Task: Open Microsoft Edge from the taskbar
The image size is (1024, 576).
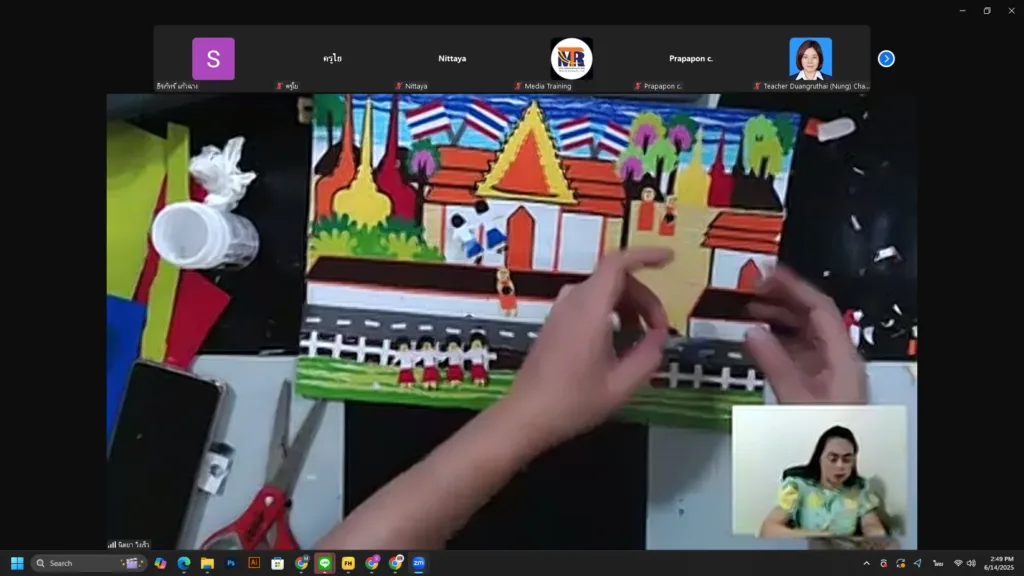Action: coord(184,563)
